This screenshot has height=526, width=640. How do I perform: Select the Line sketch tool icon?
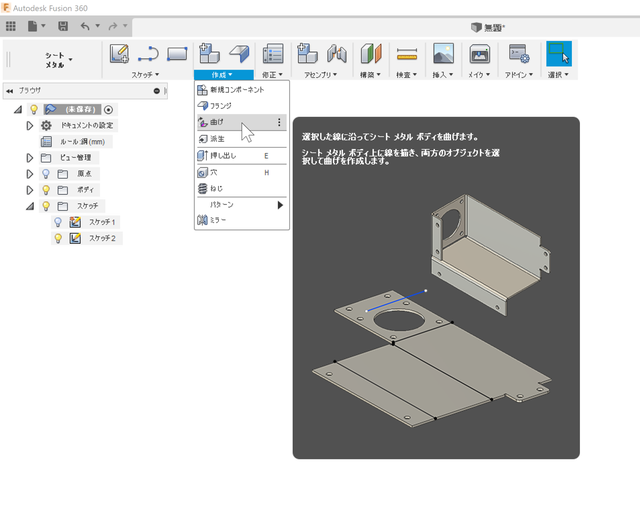click(148, 54)
